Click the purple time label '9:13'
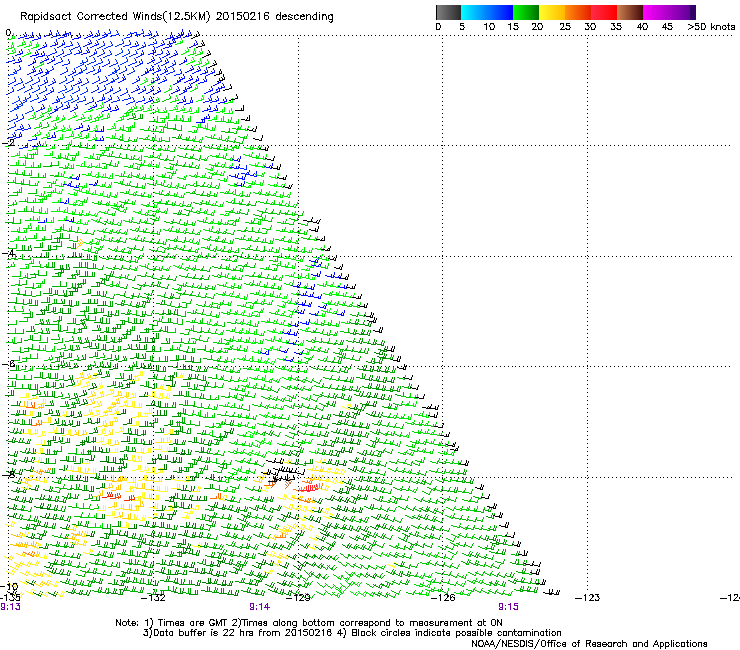Viewport: 740px width, 650px height. click(10, 607)
